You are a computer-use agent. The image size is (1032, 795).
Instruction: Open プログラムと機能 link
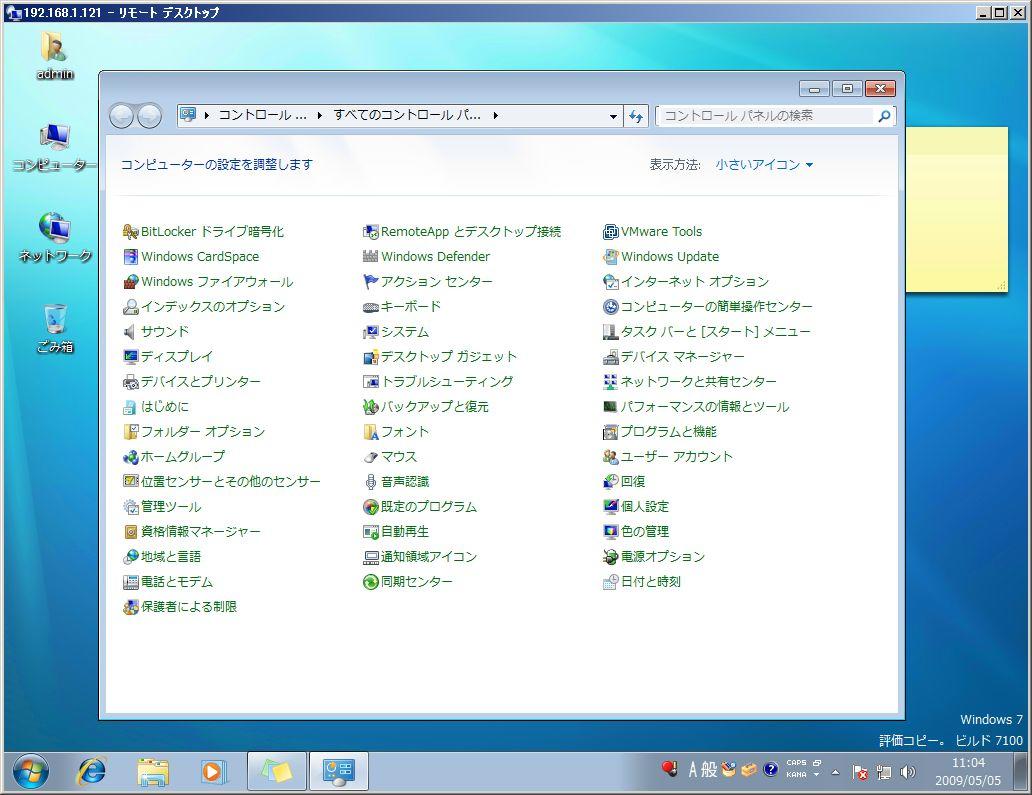(669, 432)
